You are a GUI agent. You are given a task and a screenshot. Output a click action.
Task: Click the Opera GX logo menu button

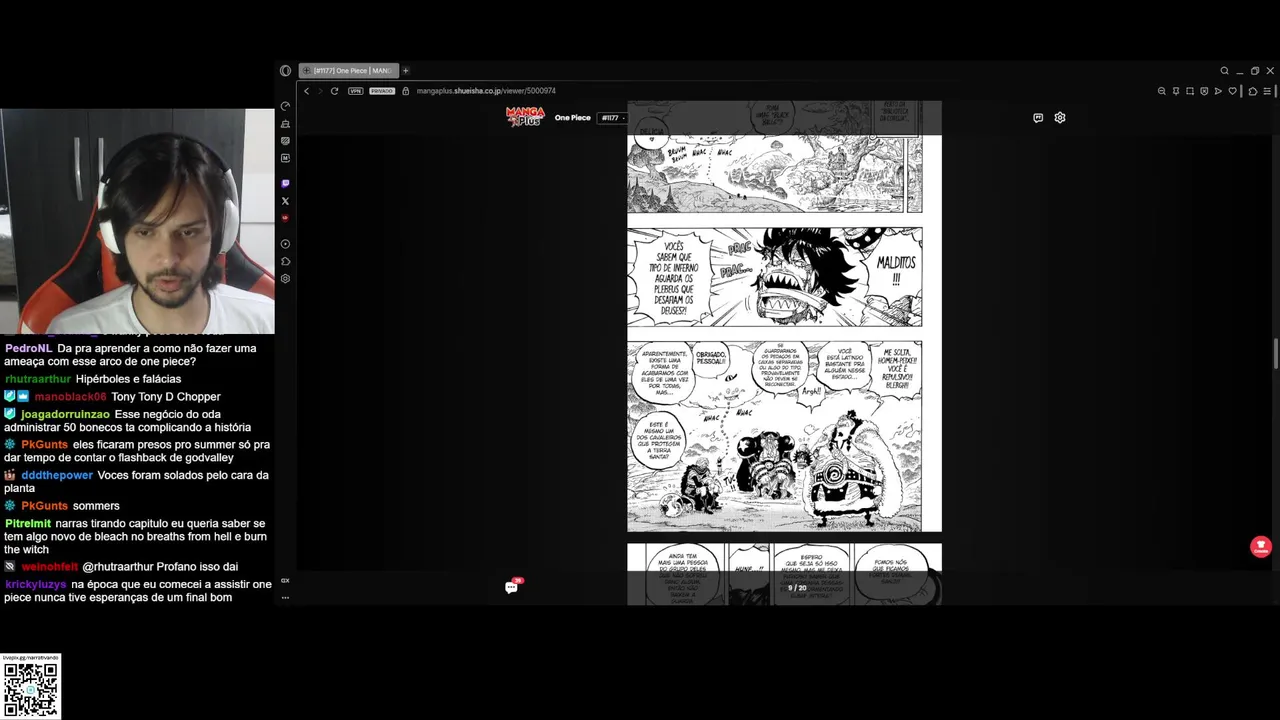click(x=285, y=71)
